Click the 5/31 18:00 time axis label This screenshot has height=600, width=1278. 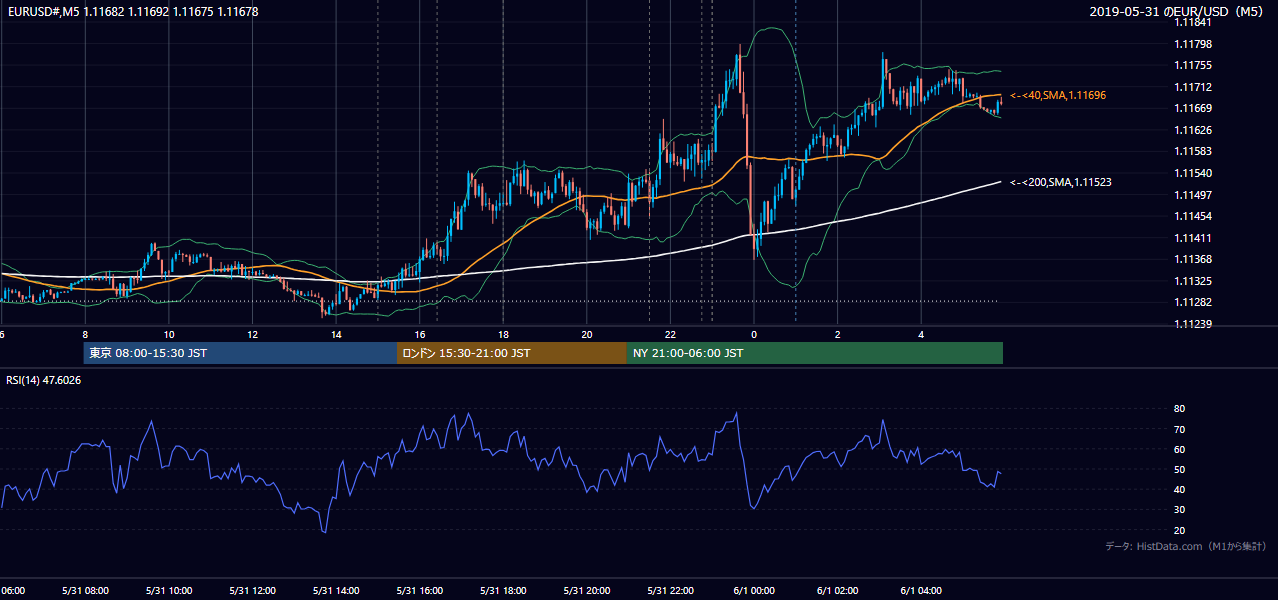pos(504,591)
